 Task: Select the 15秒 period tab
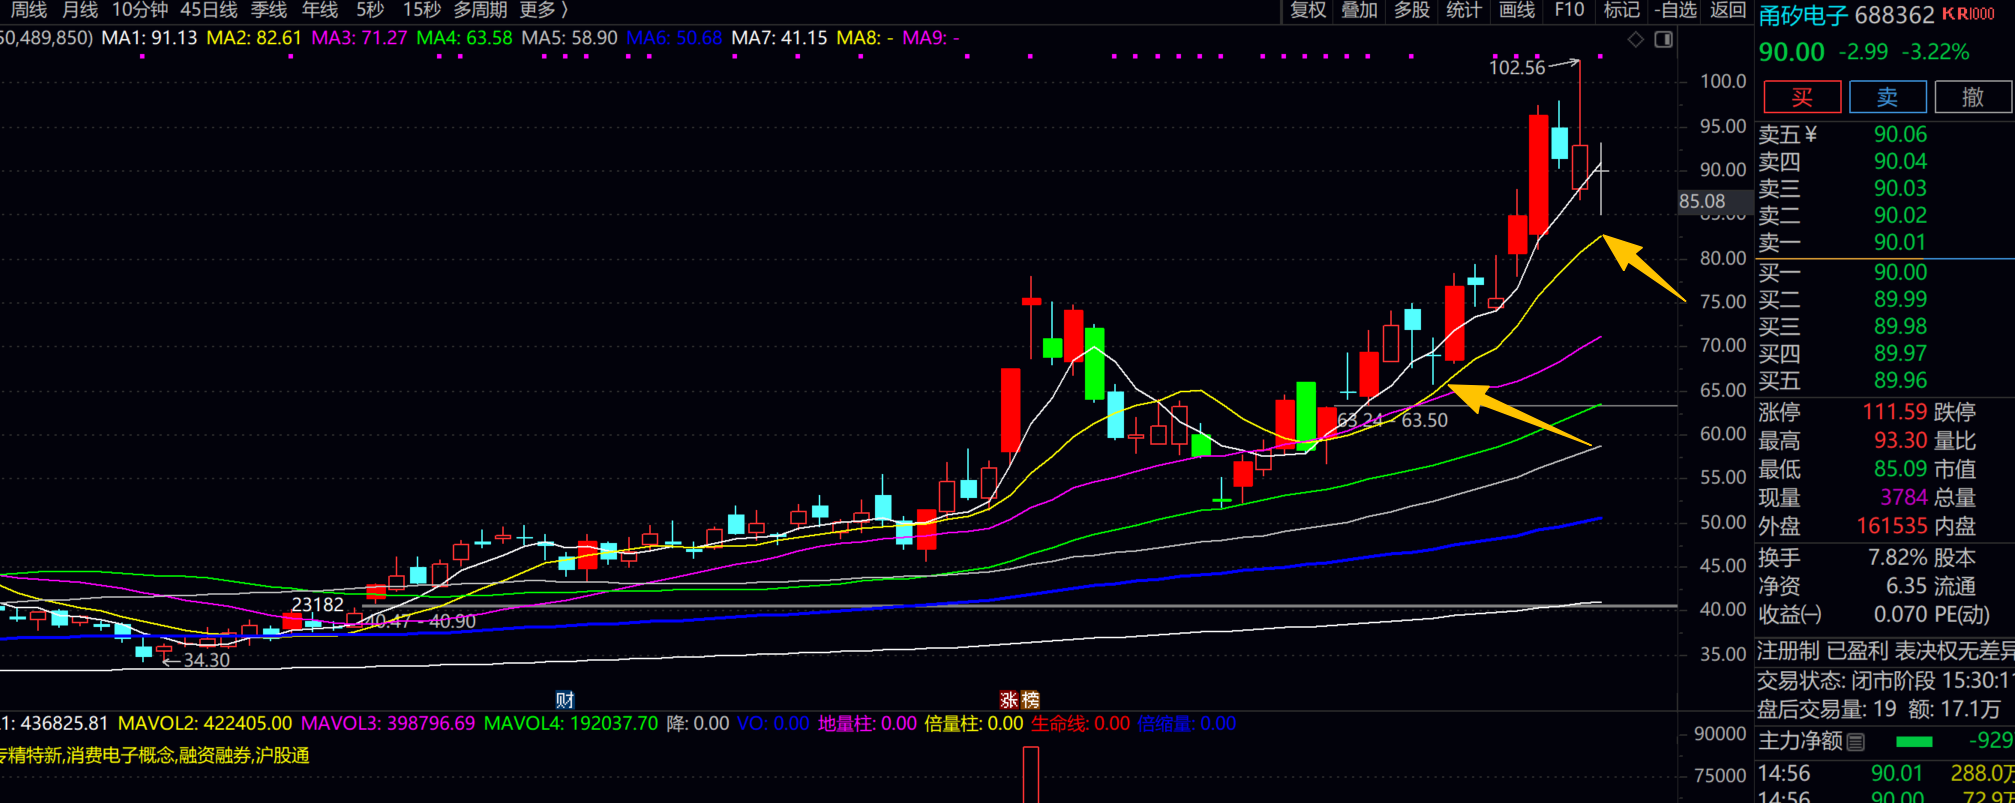pos(421,10)
